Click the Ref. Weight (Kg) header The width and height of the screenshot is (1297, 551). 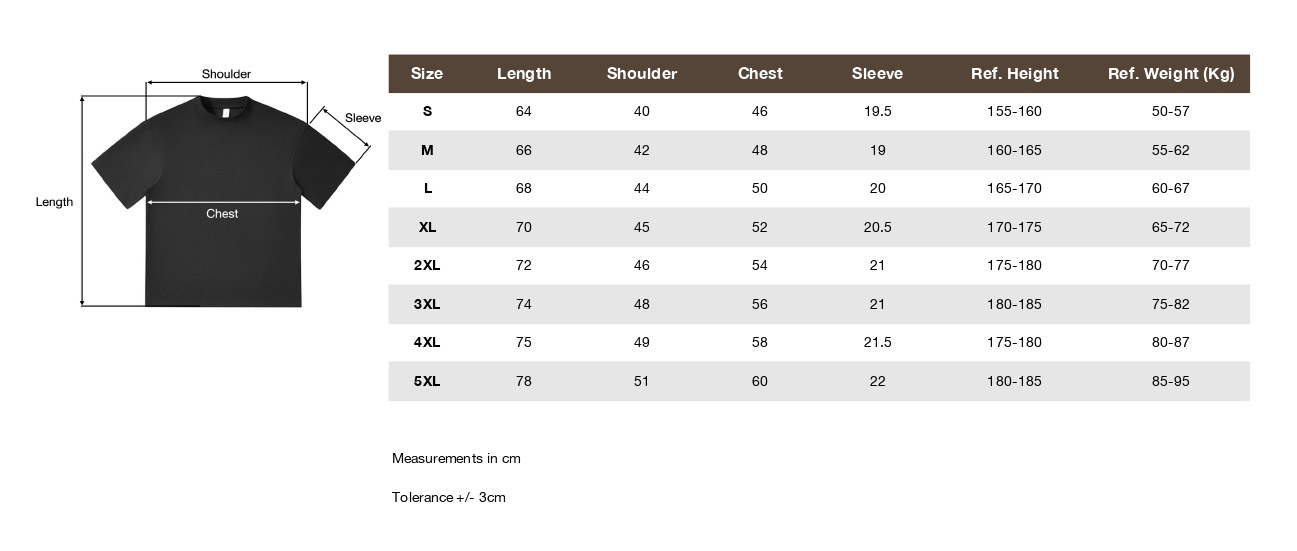click(1171, 74)
